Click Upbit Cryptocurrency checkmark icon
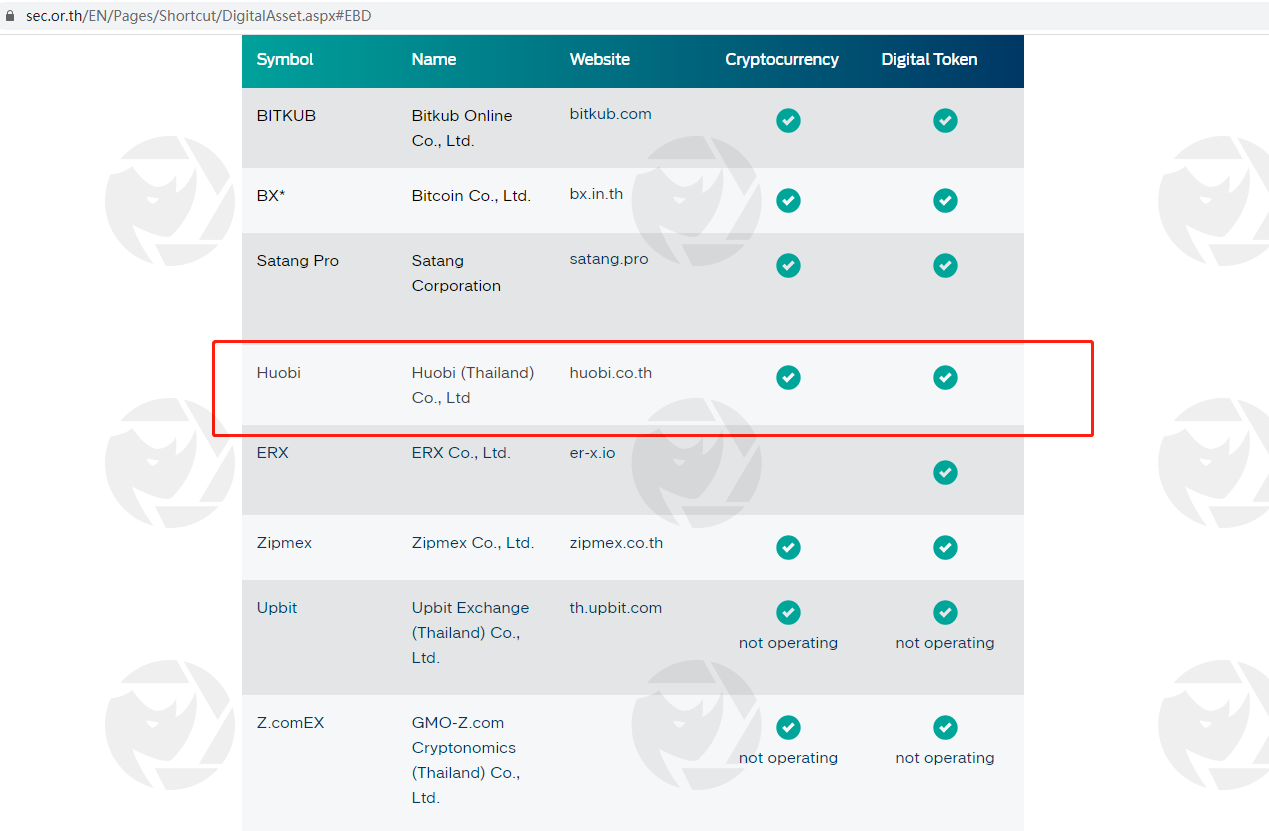This screenshot has height=831, width=1269. pyautogui.click(x=788, y=612)
